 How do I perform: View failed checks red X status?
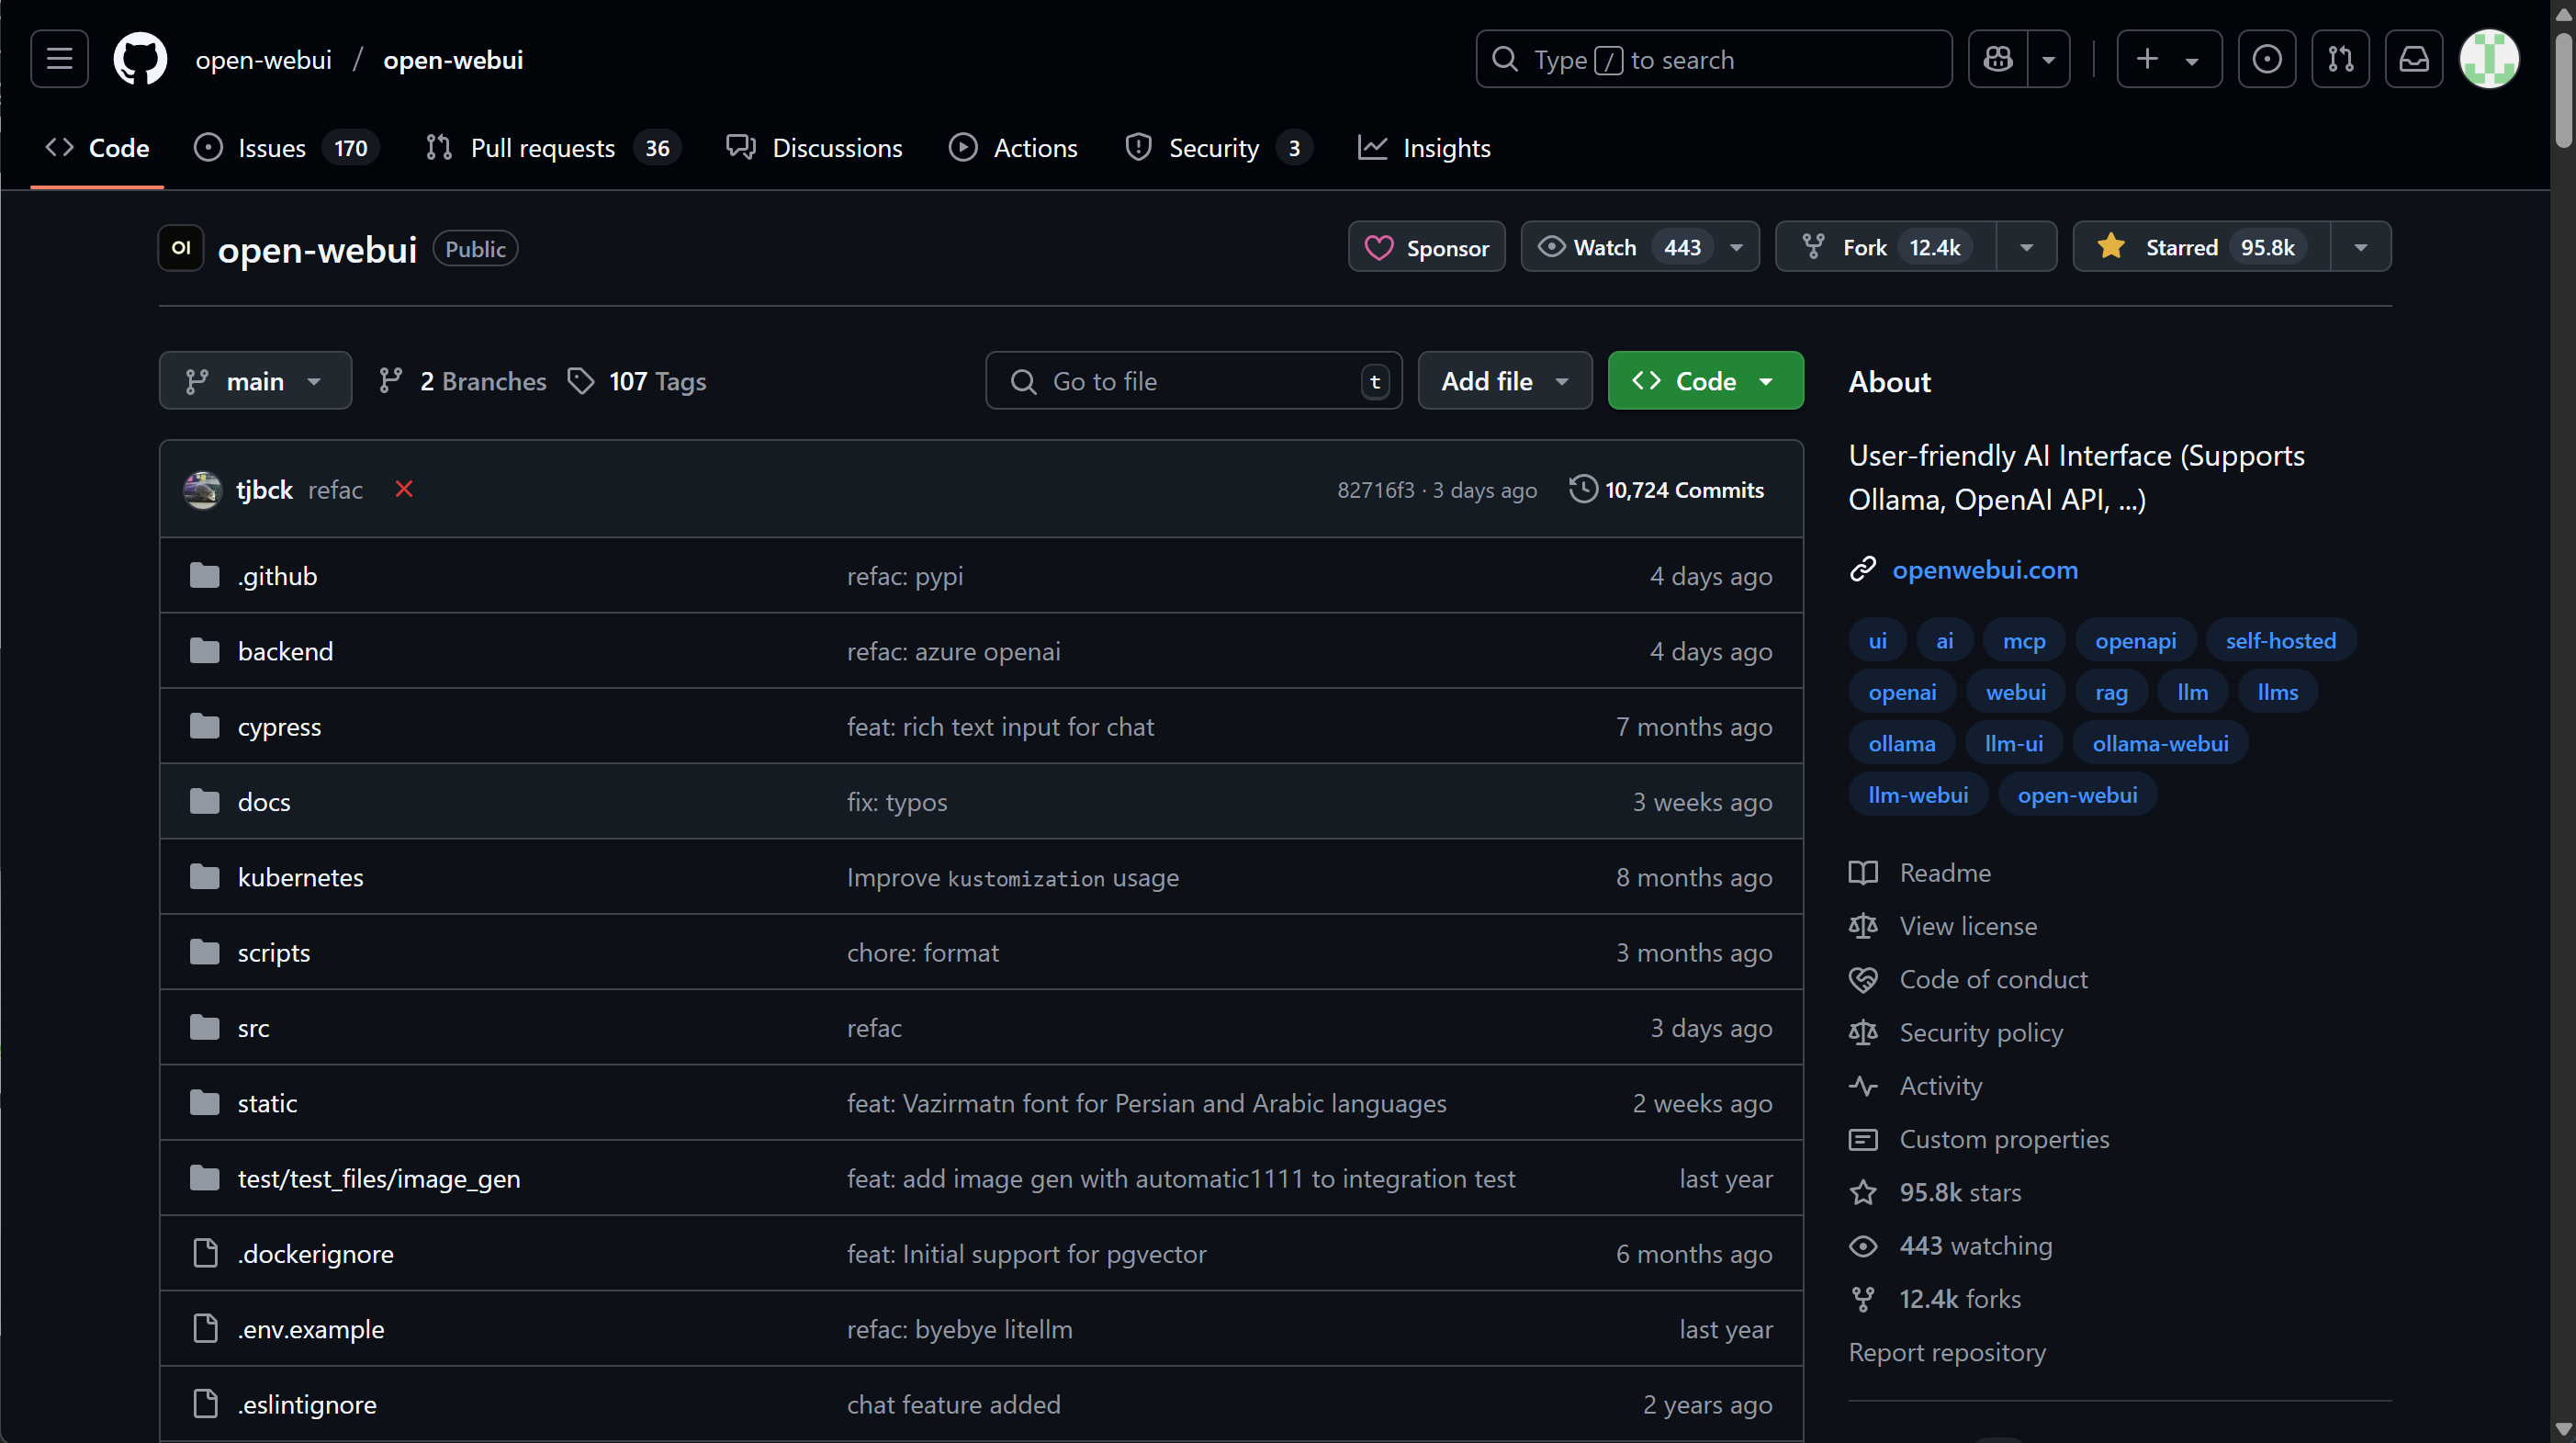tap(404, 489)
